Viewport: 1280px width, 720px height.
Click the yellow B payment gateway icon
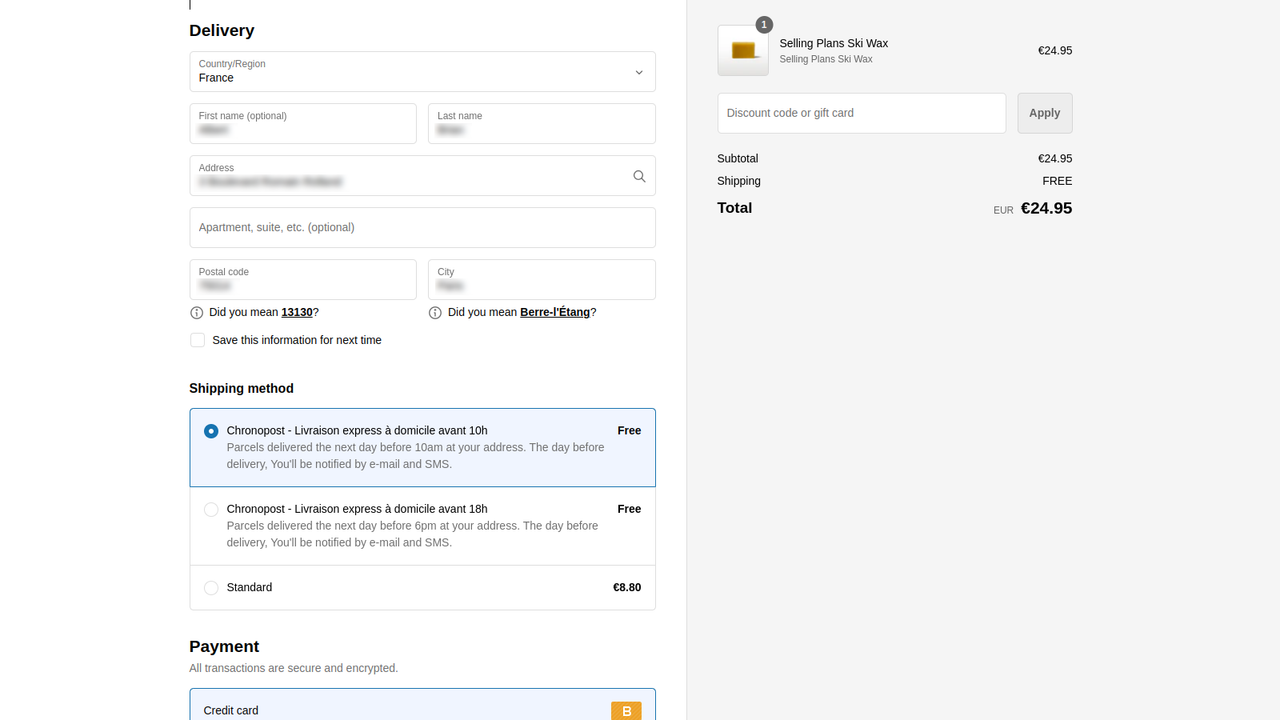click(x=626, y=710)
